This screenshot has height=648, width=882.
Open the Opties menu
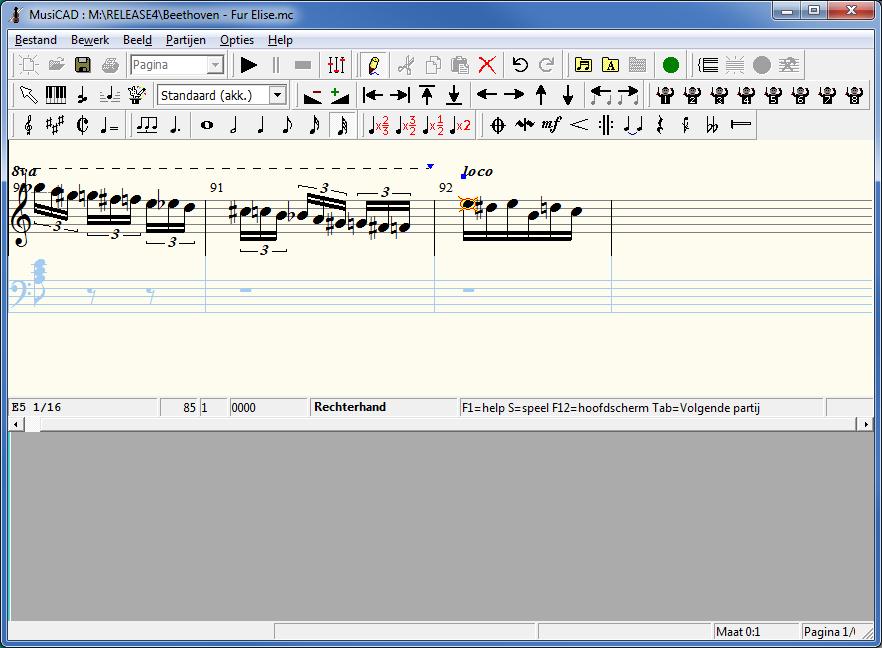pyautogui.click(x=237, y=40)
